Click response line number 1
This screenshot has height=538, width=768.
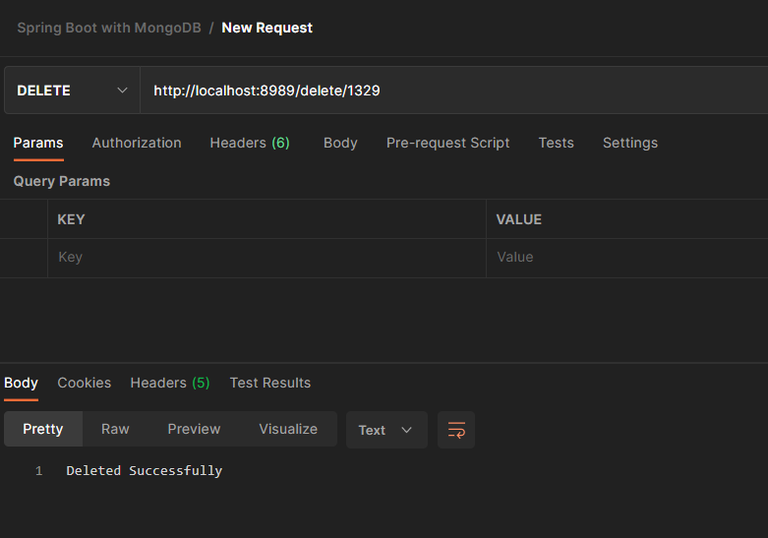pos(39,471)
